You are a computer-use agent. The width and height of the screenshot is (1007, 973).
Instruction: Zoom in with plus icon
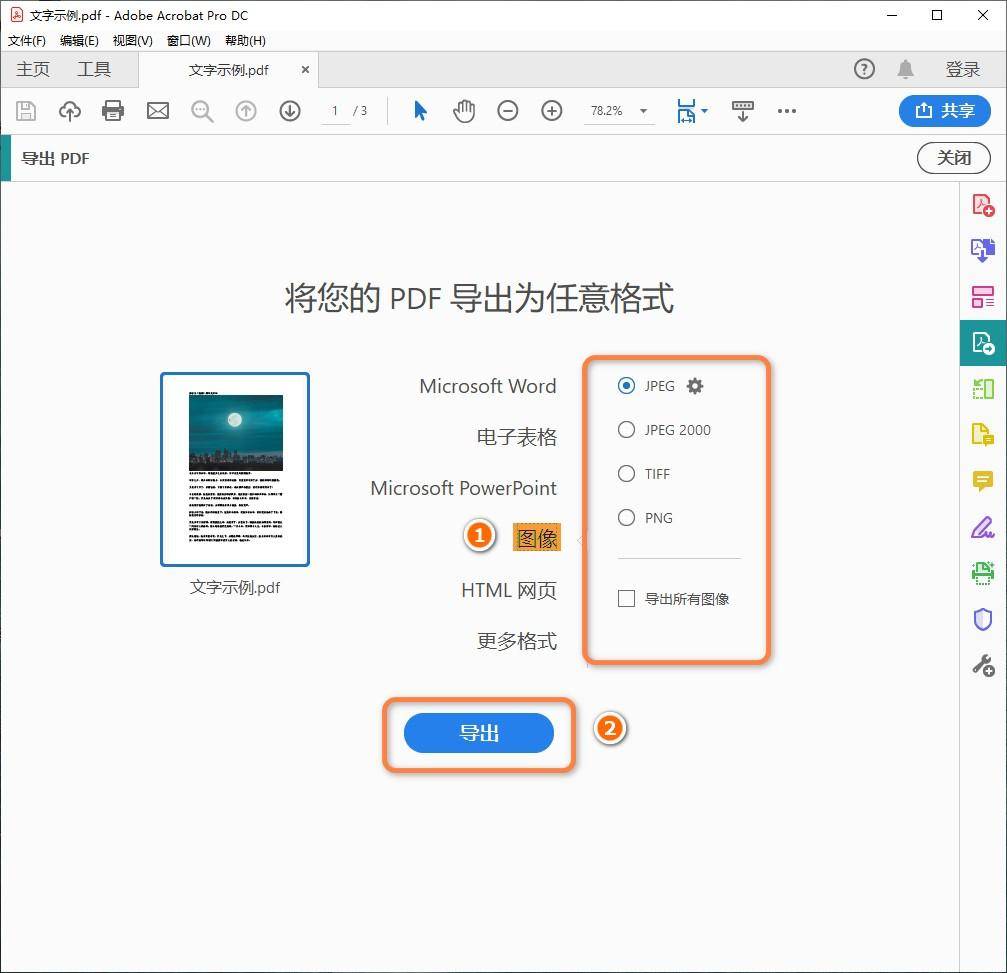tap(552, 111)
